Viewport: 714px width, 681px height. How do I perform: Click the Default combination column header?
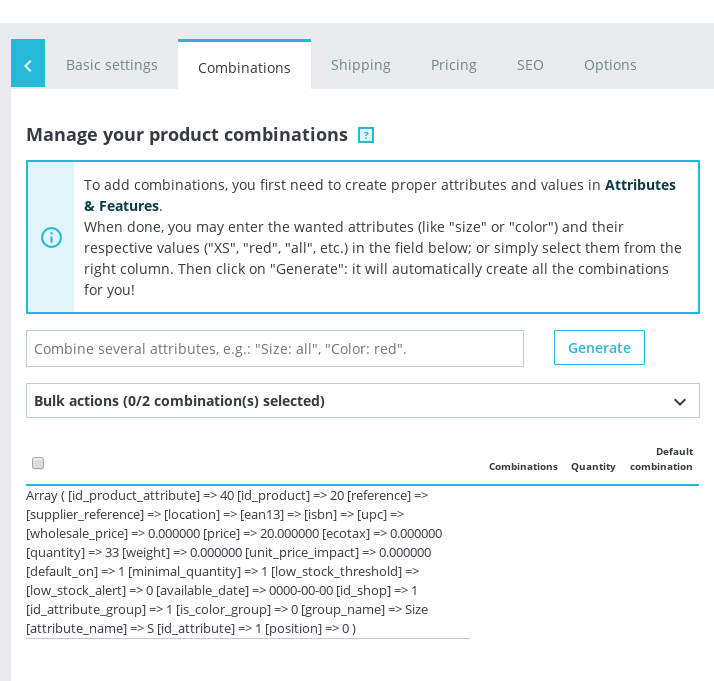click(661, 459)
